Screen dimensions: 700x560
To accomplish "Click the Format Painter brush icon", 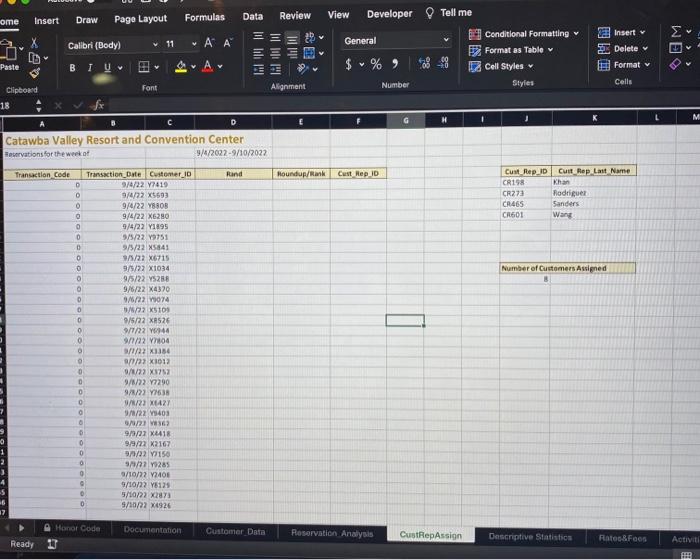I will [x=34, y=73].
